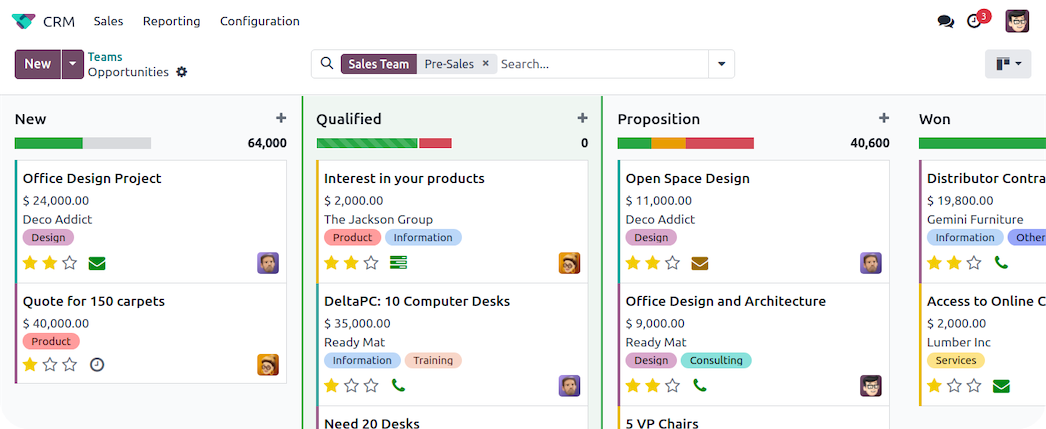Set third star on Office Design and Architecture
Image resolution: width=1046 pixels, height=429 pixels.
click(672, 386)
